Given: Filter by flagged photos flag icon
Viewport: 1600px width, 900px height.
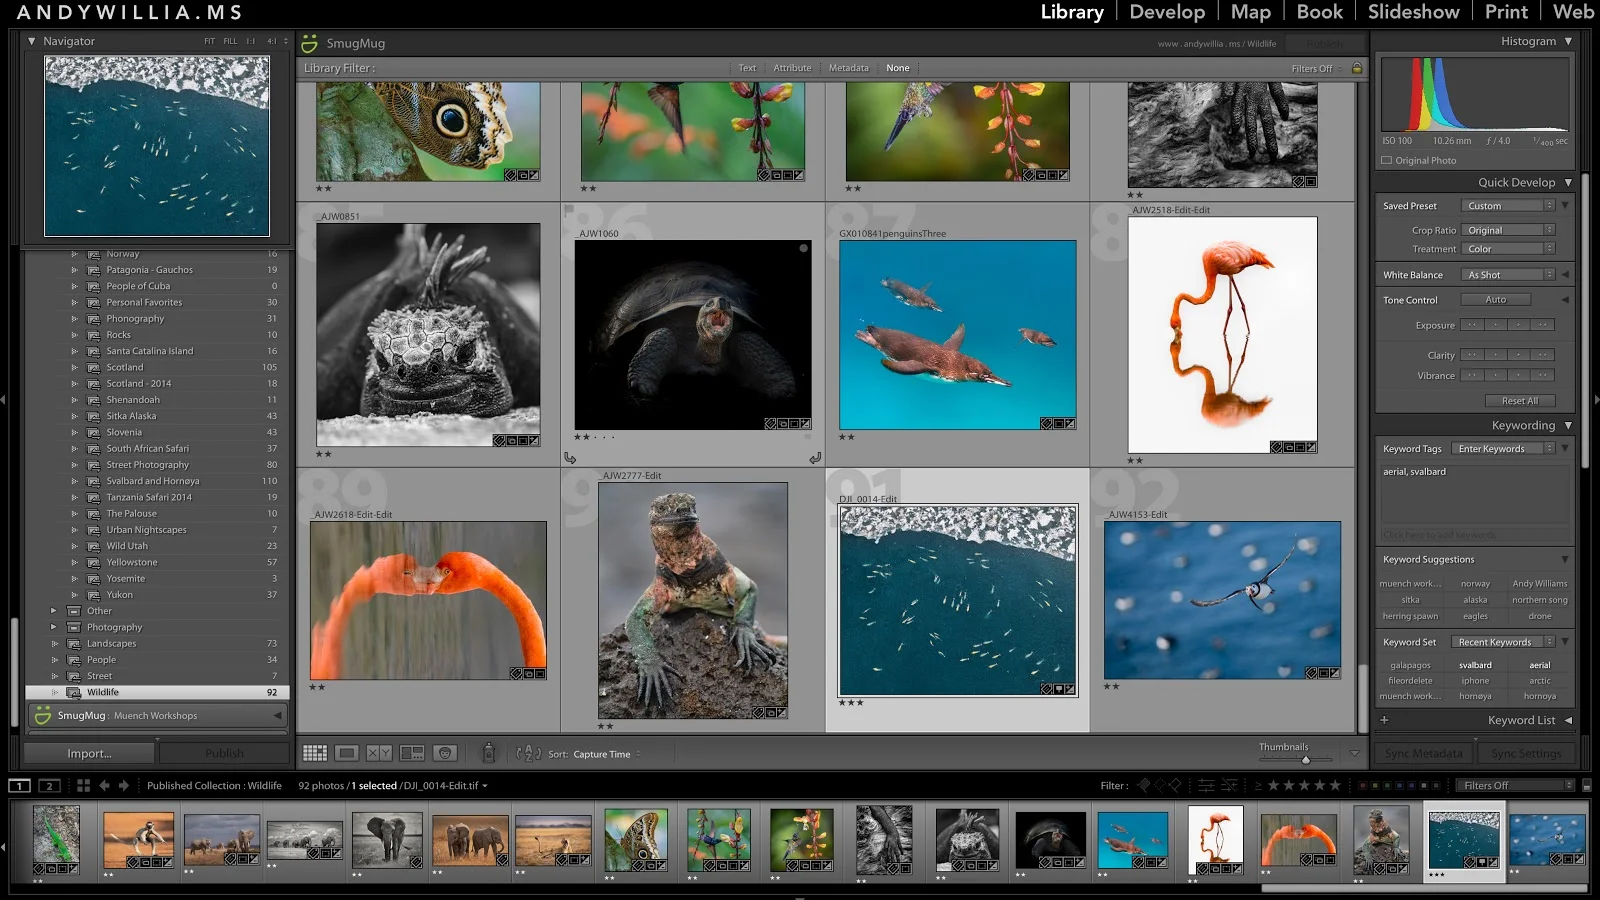Looking at the screenshot, I should point(1144,785).
